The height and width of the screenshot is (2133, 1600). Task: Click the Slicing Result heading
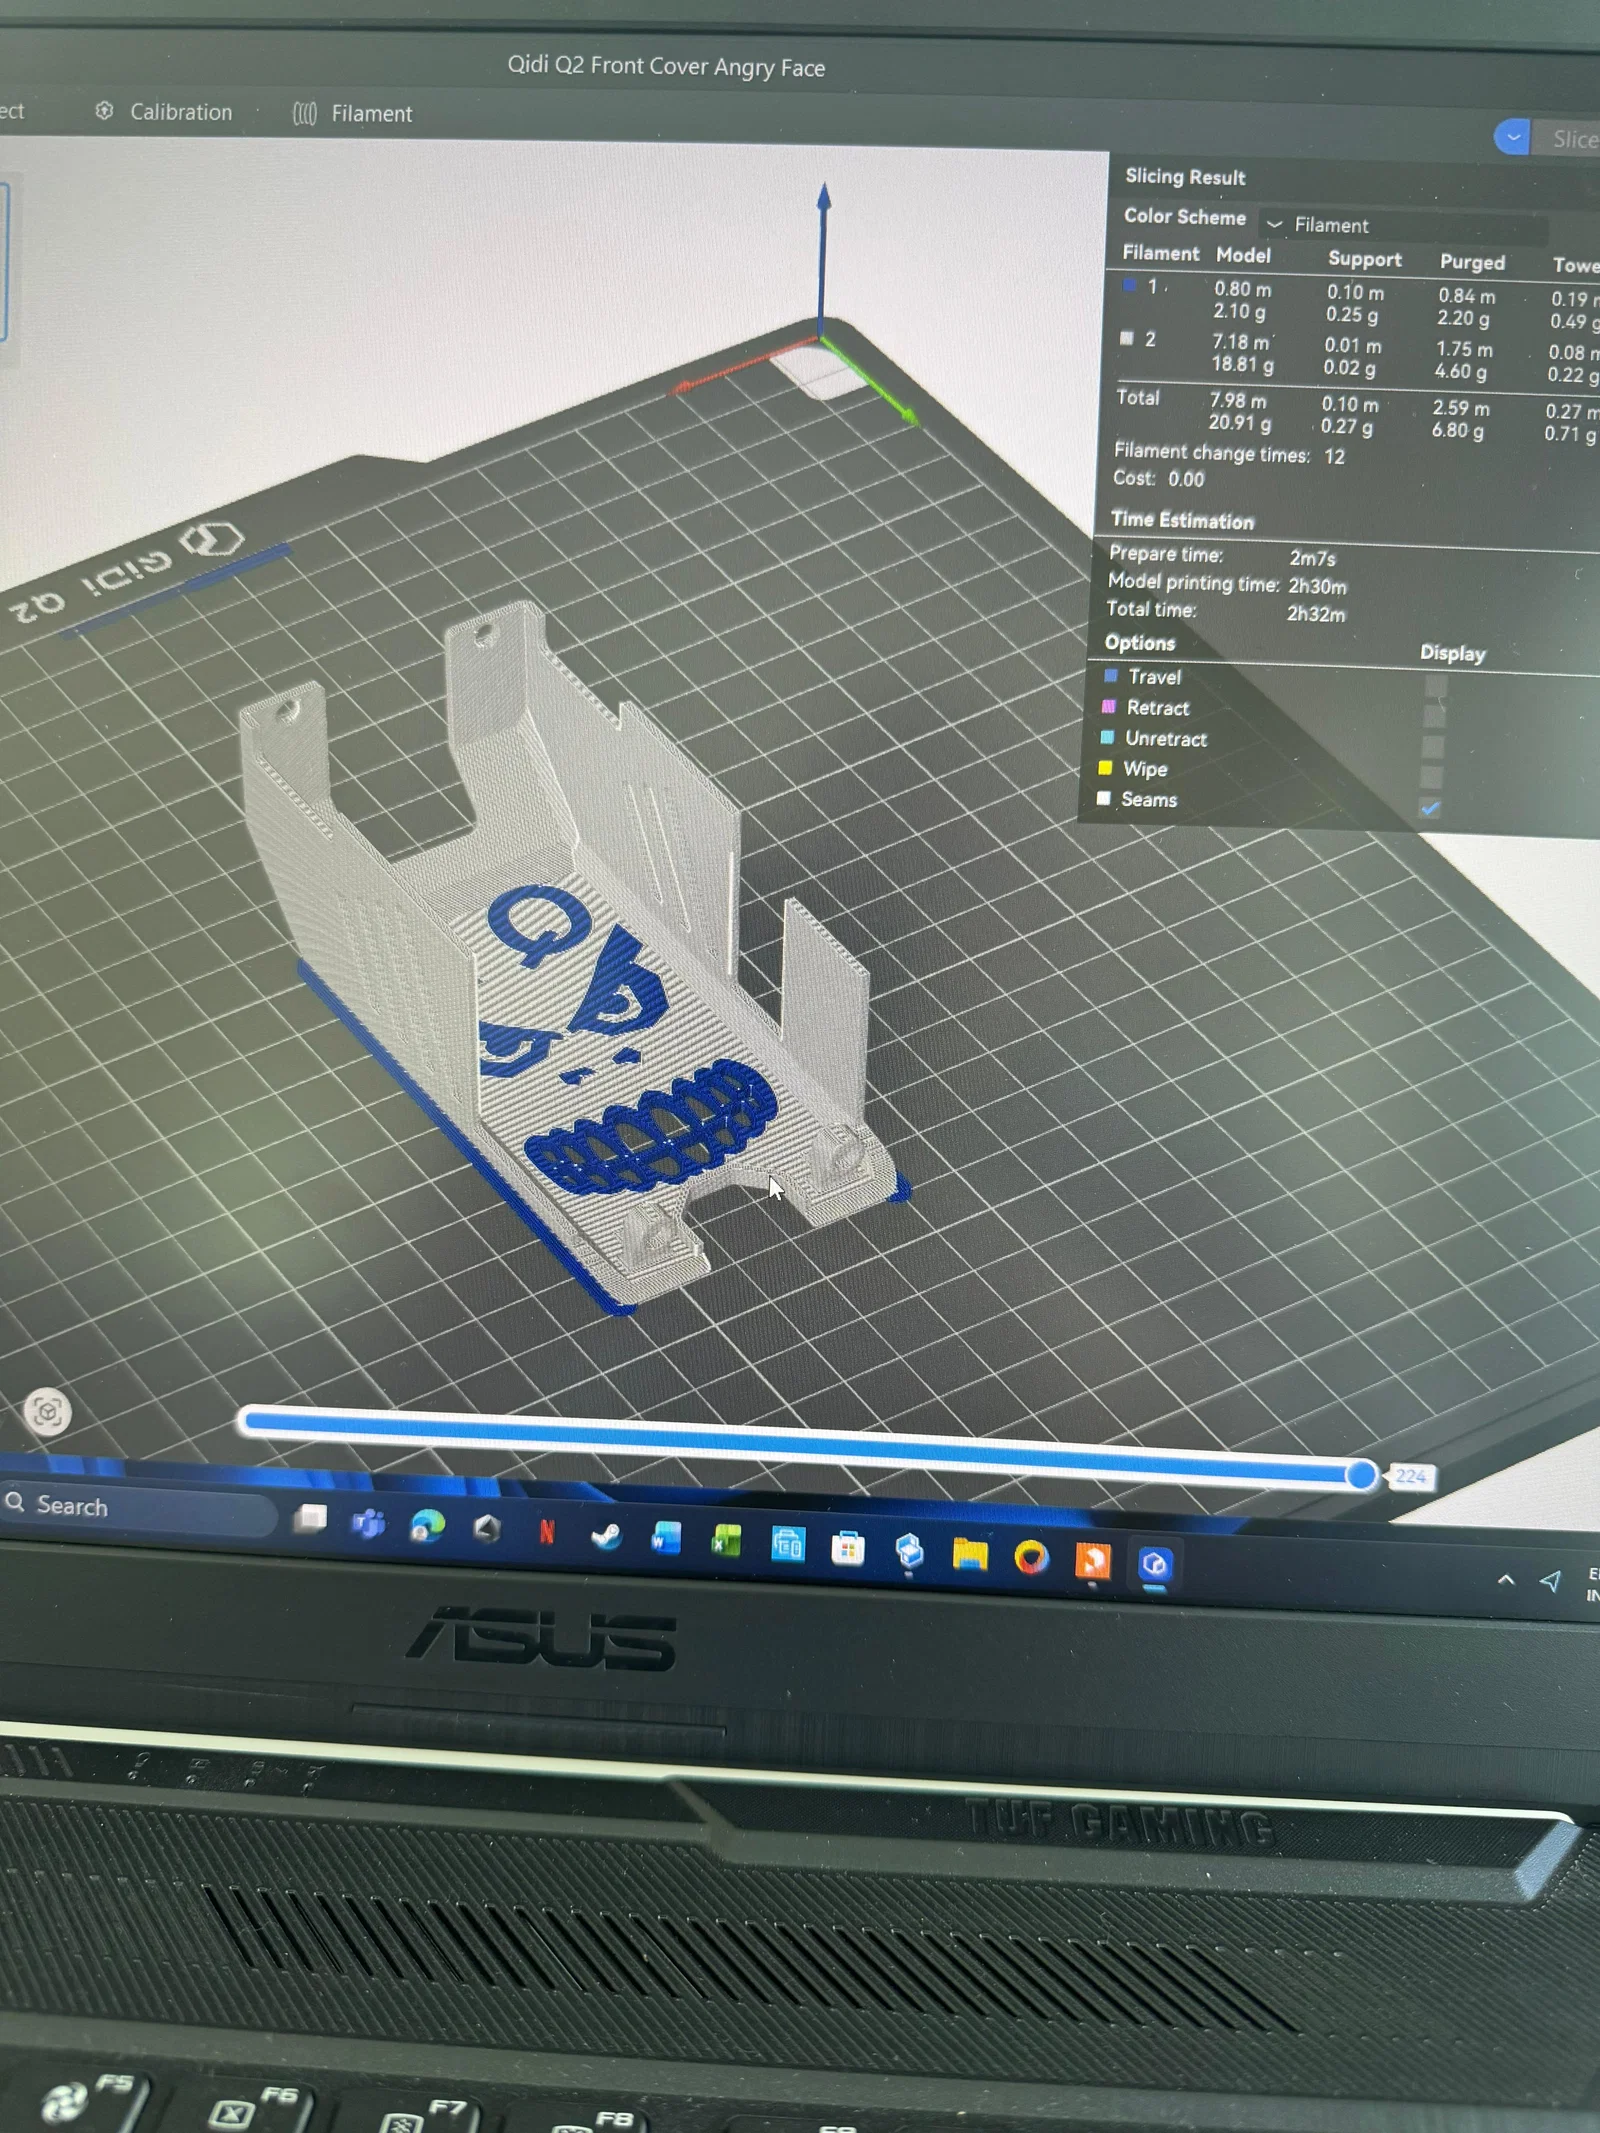pyautogui.click(x=1185, y=177)
